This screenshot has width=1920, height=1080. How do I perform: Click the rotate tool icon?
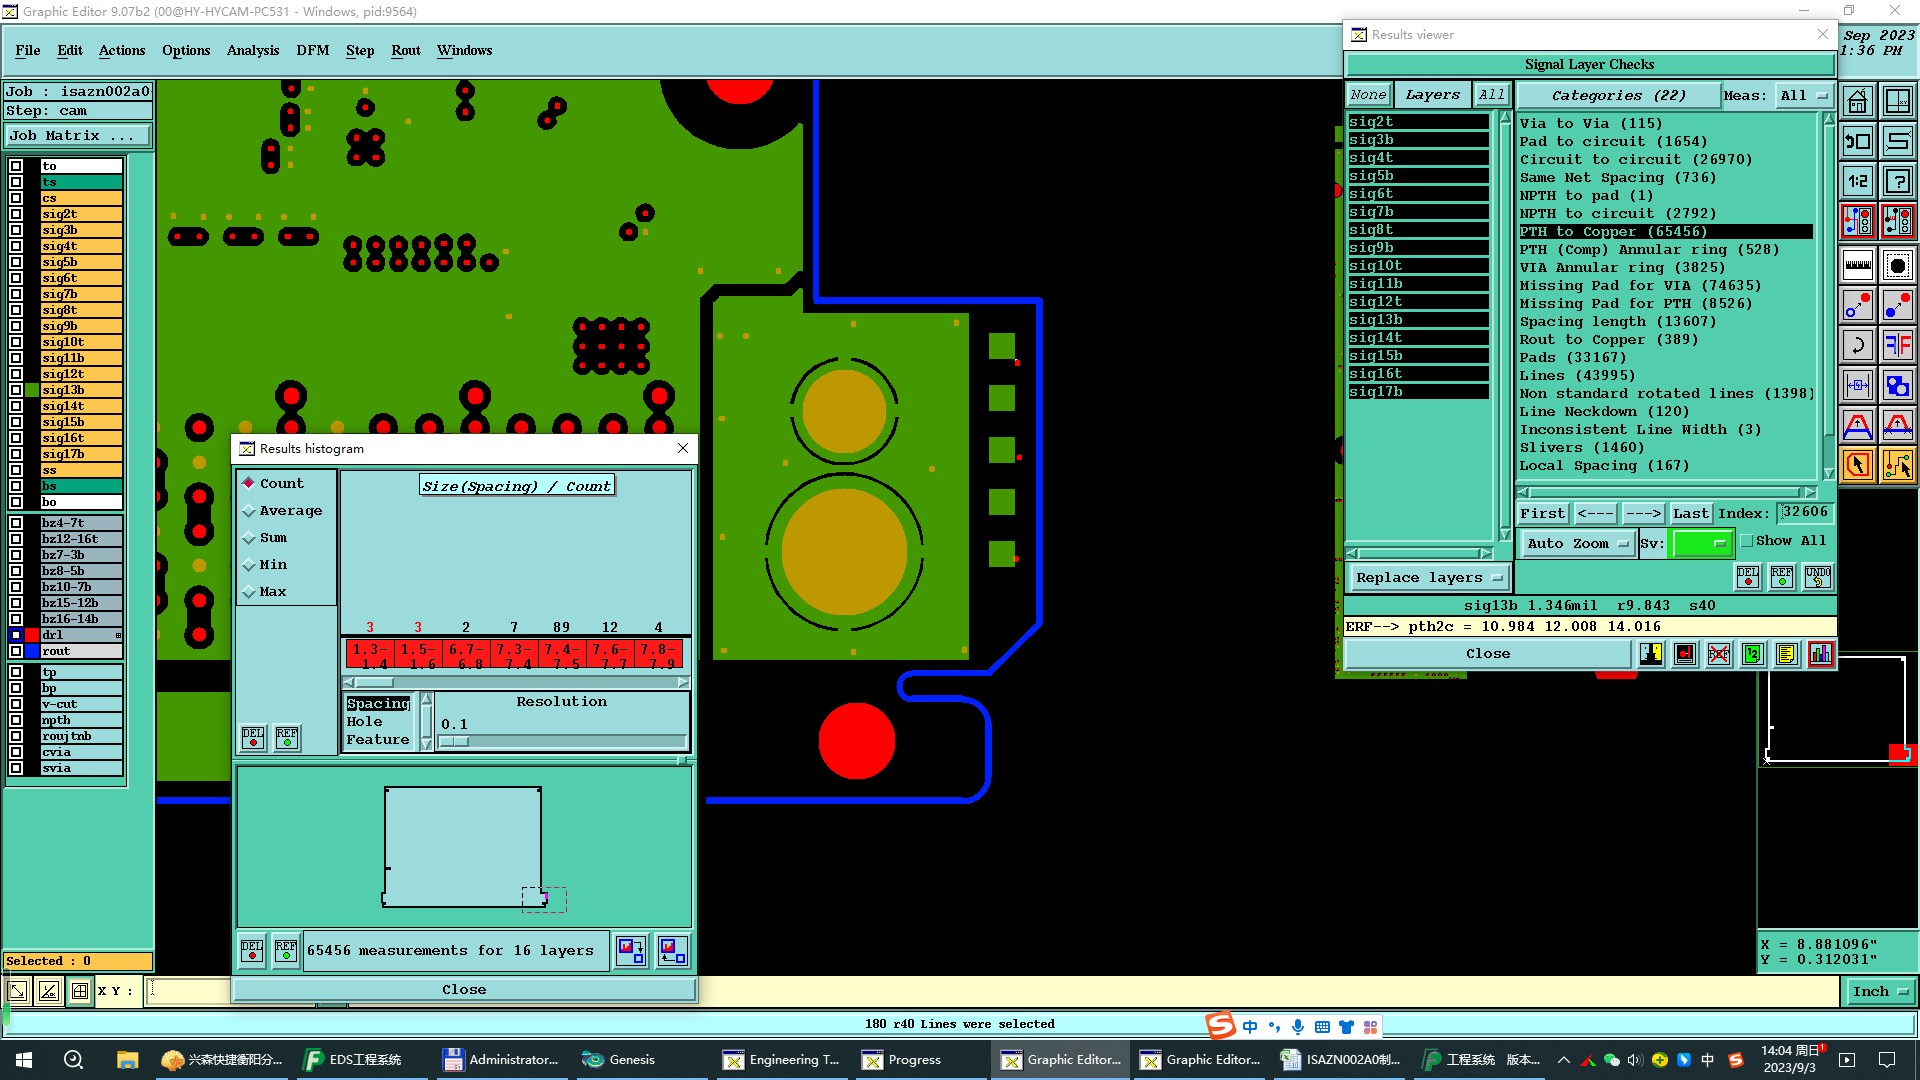point(1857,346)
